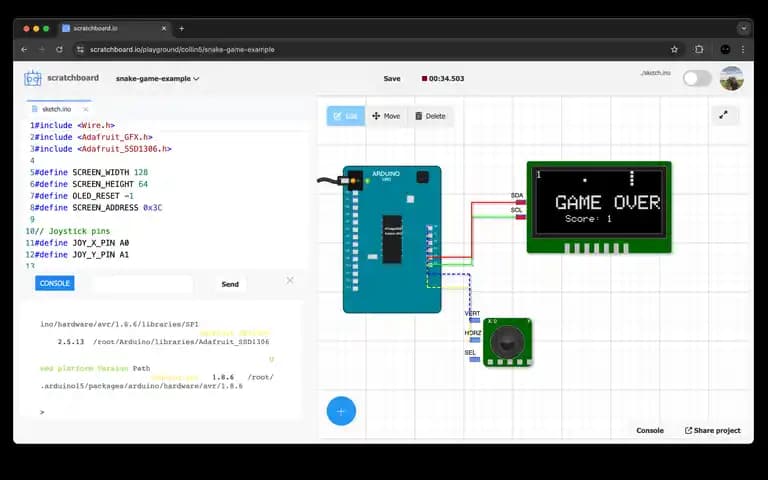Viewport: 768px width, 480px height.
Task: Click the line "#define SCREEN_ADDRESS 0x3C"
Action: (x=98, y=208)
